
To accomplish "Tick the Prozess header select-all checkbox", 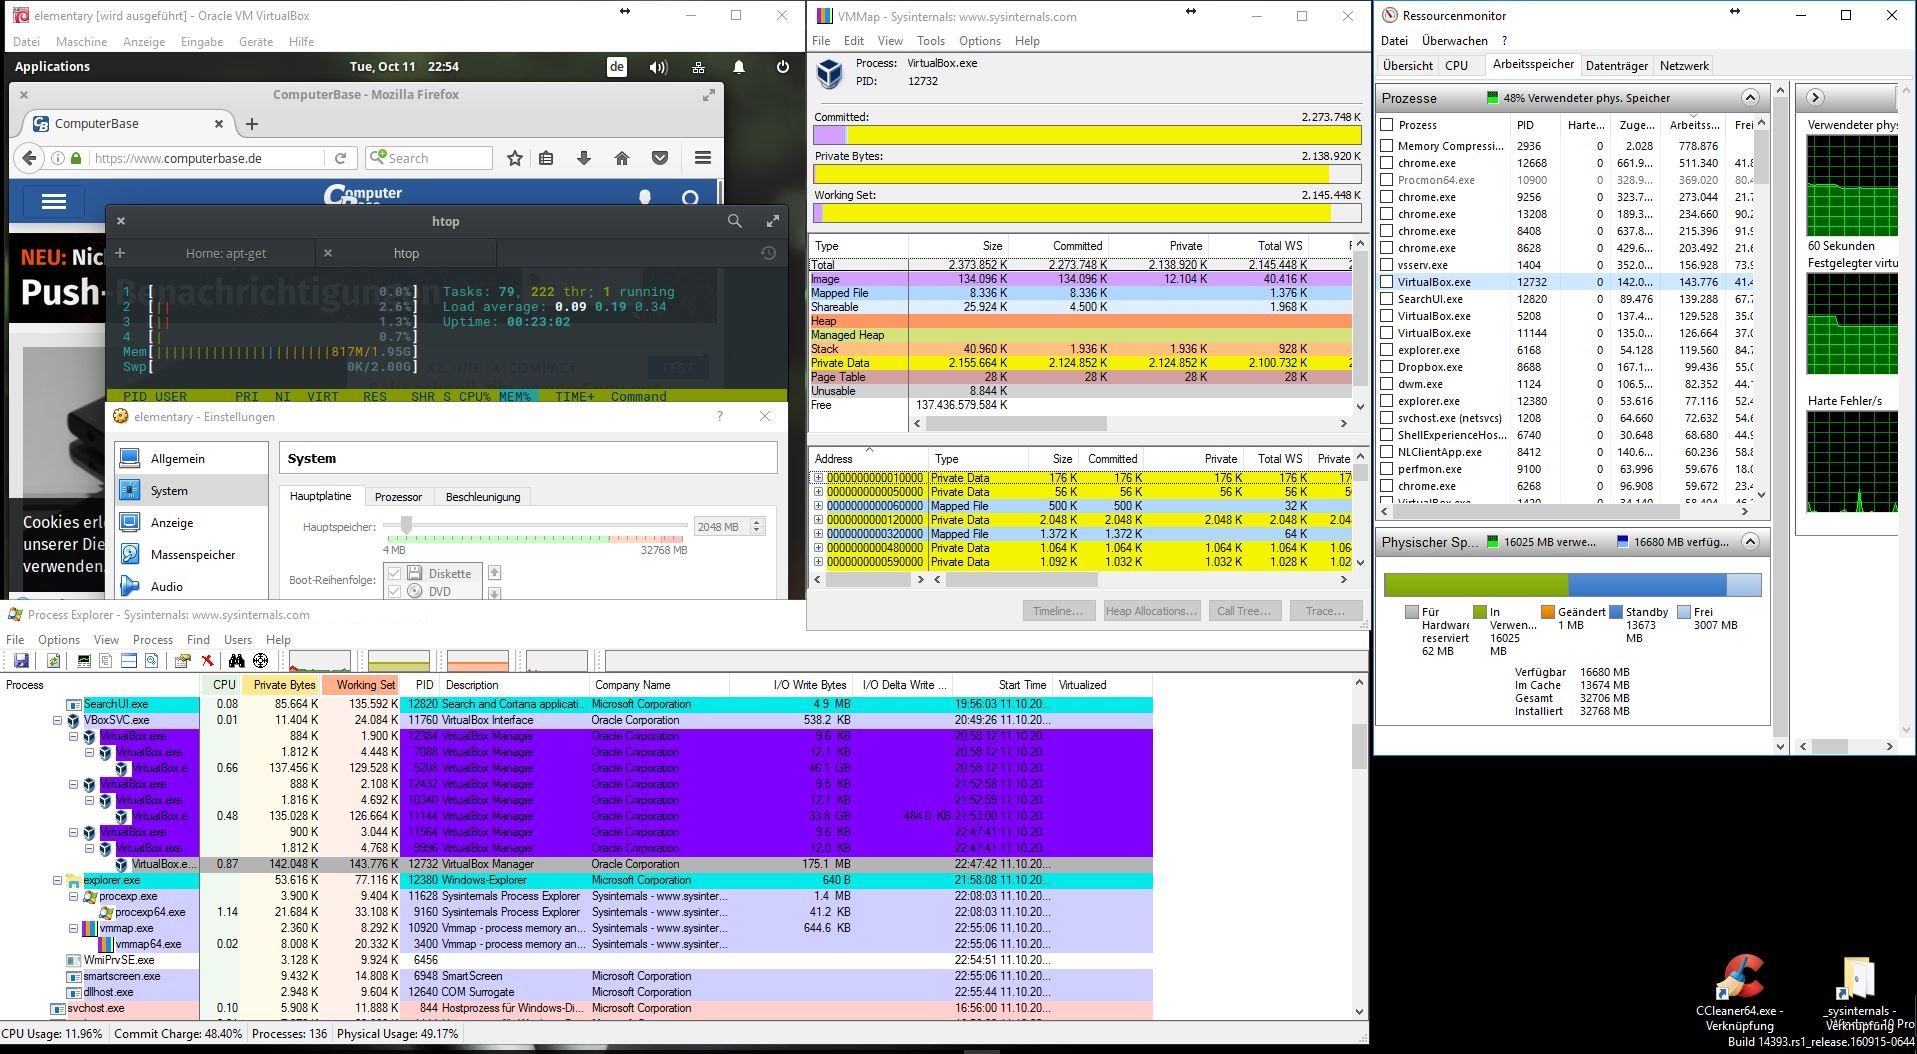I will [1387, 125].
